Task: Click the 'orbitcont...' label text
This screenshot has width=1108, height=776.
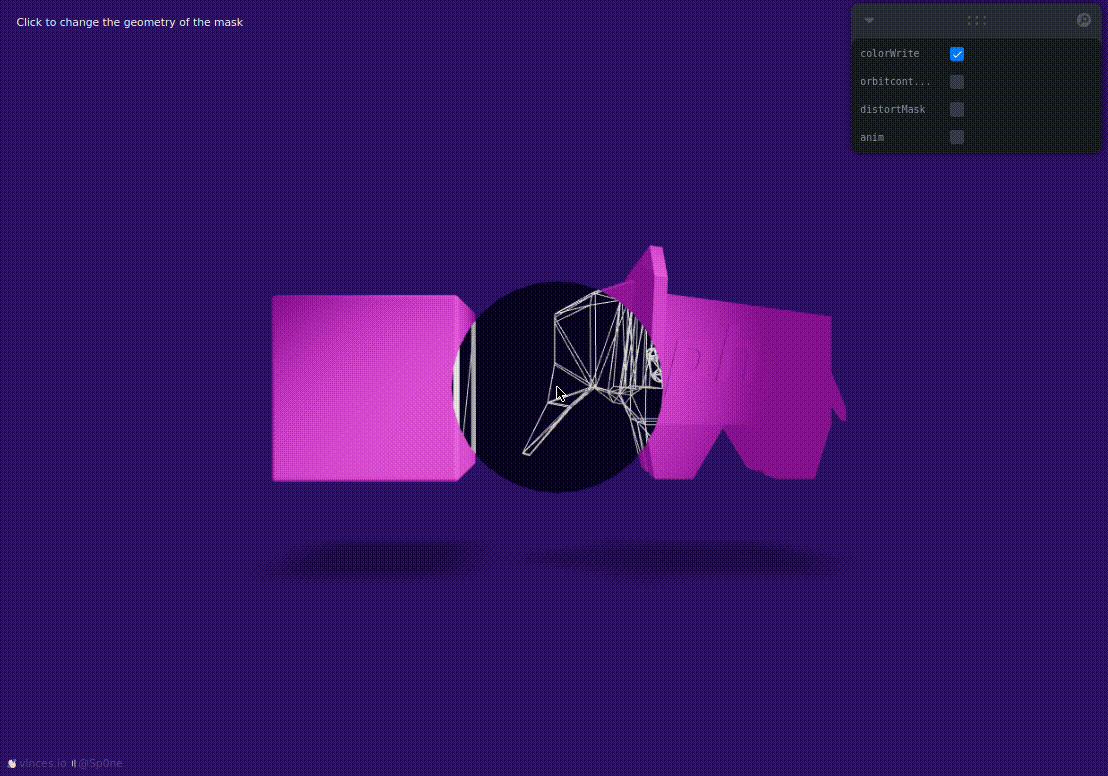Action: pos(895,81)
